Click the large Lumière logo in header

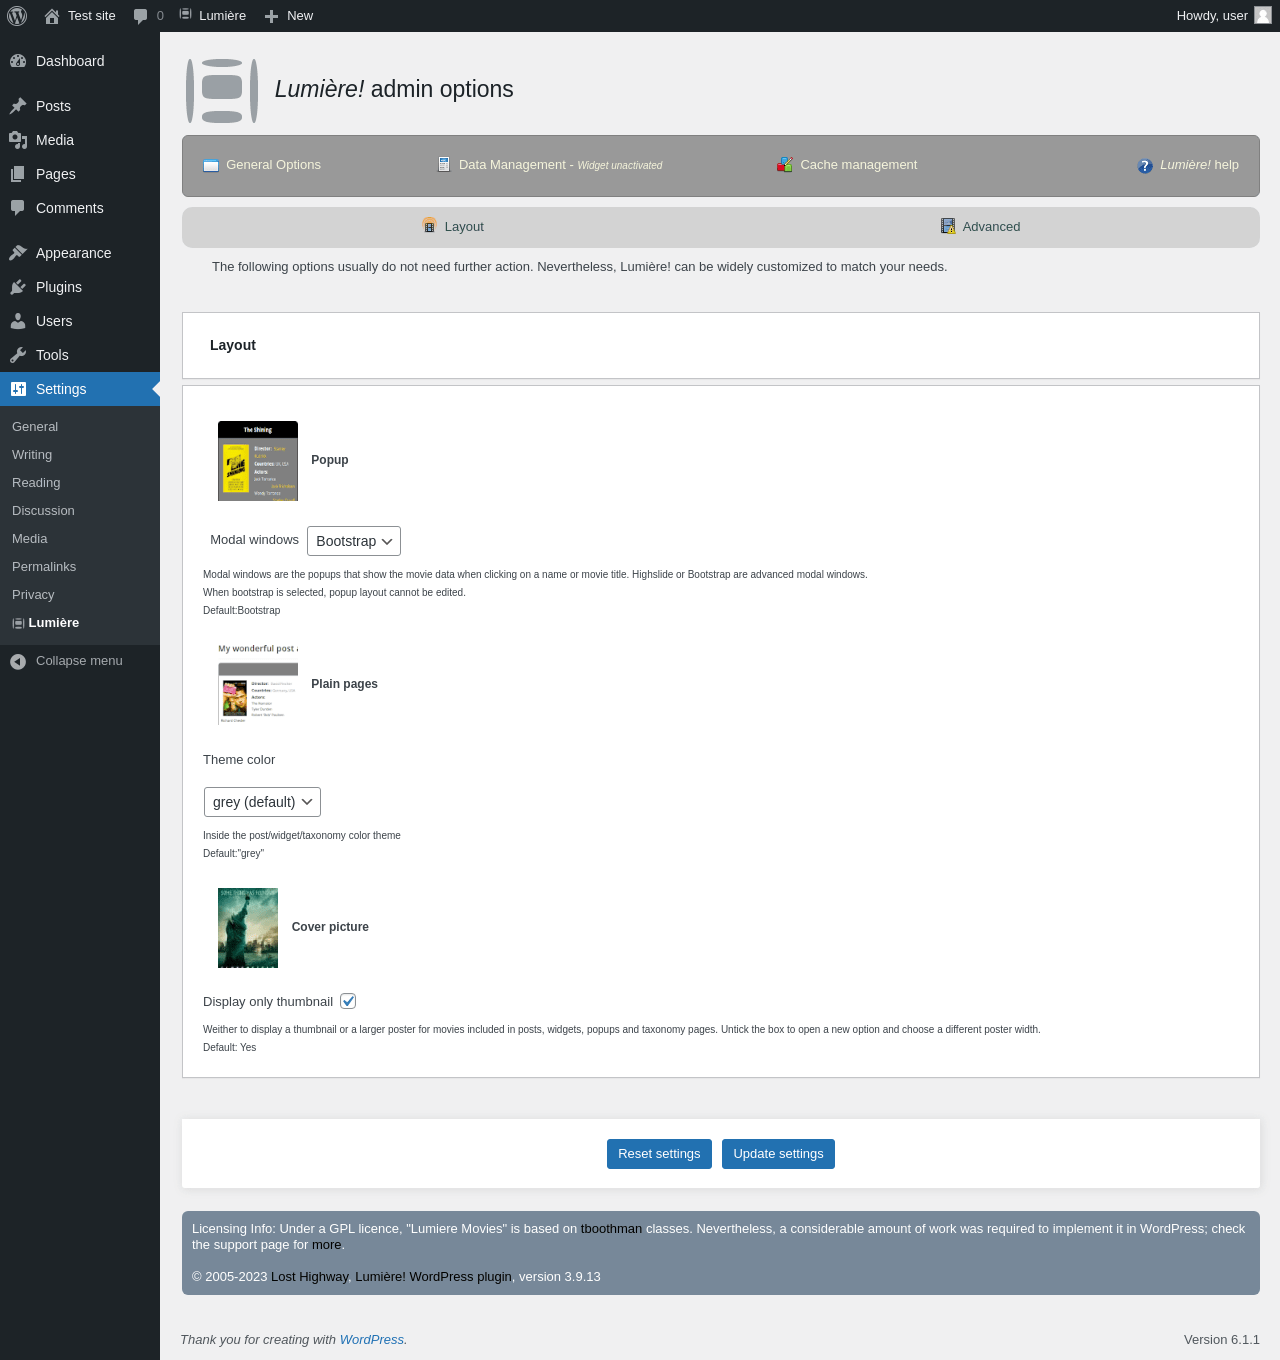pyautogui.click(x=222, y=91)
